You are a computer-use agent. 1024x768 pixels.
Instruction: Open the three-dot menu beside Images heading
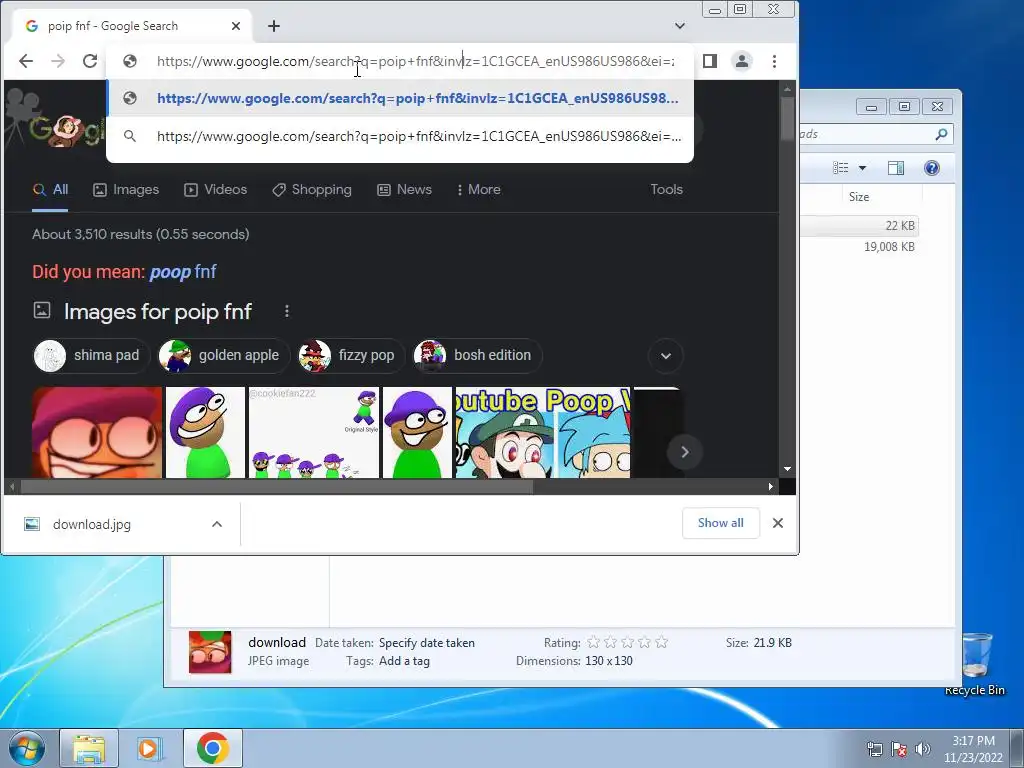tap(287, 312)
